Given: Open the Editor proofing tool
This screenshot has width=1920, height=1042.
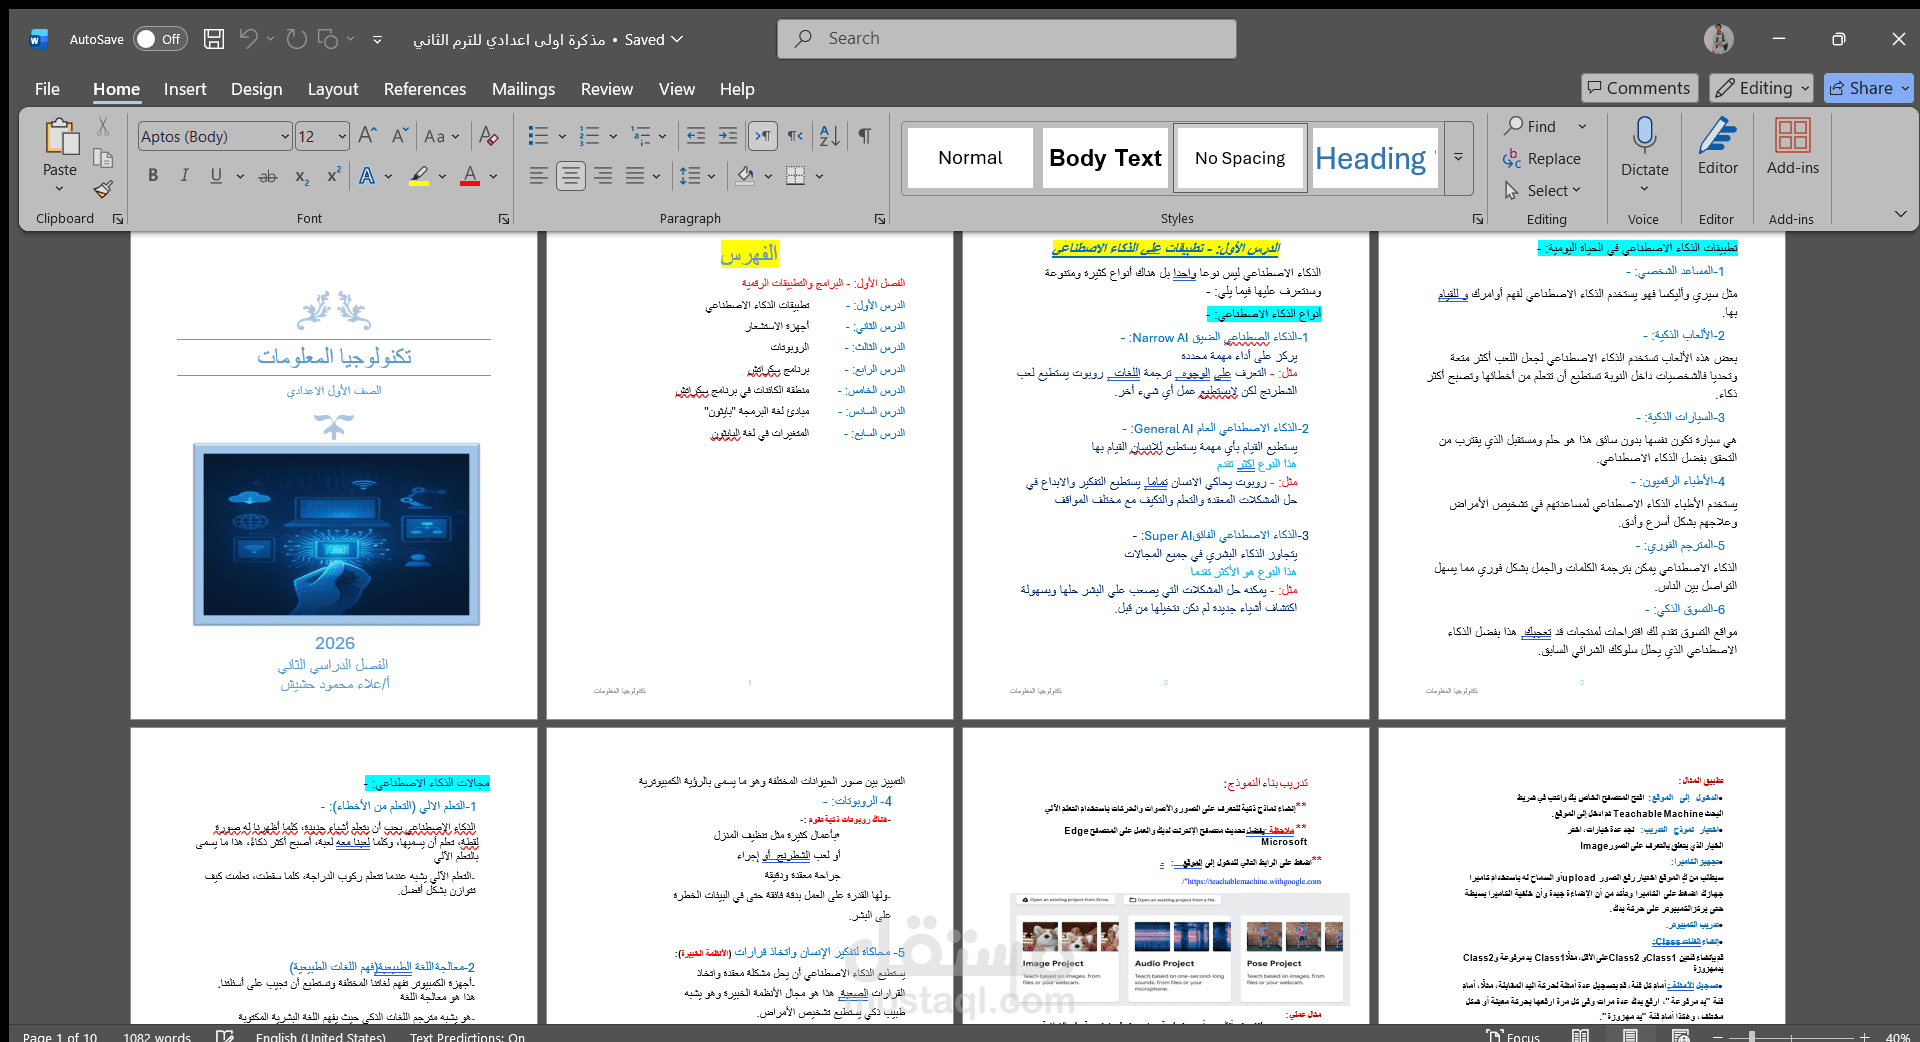Looking at the screenshot, I should point(1718,148).
